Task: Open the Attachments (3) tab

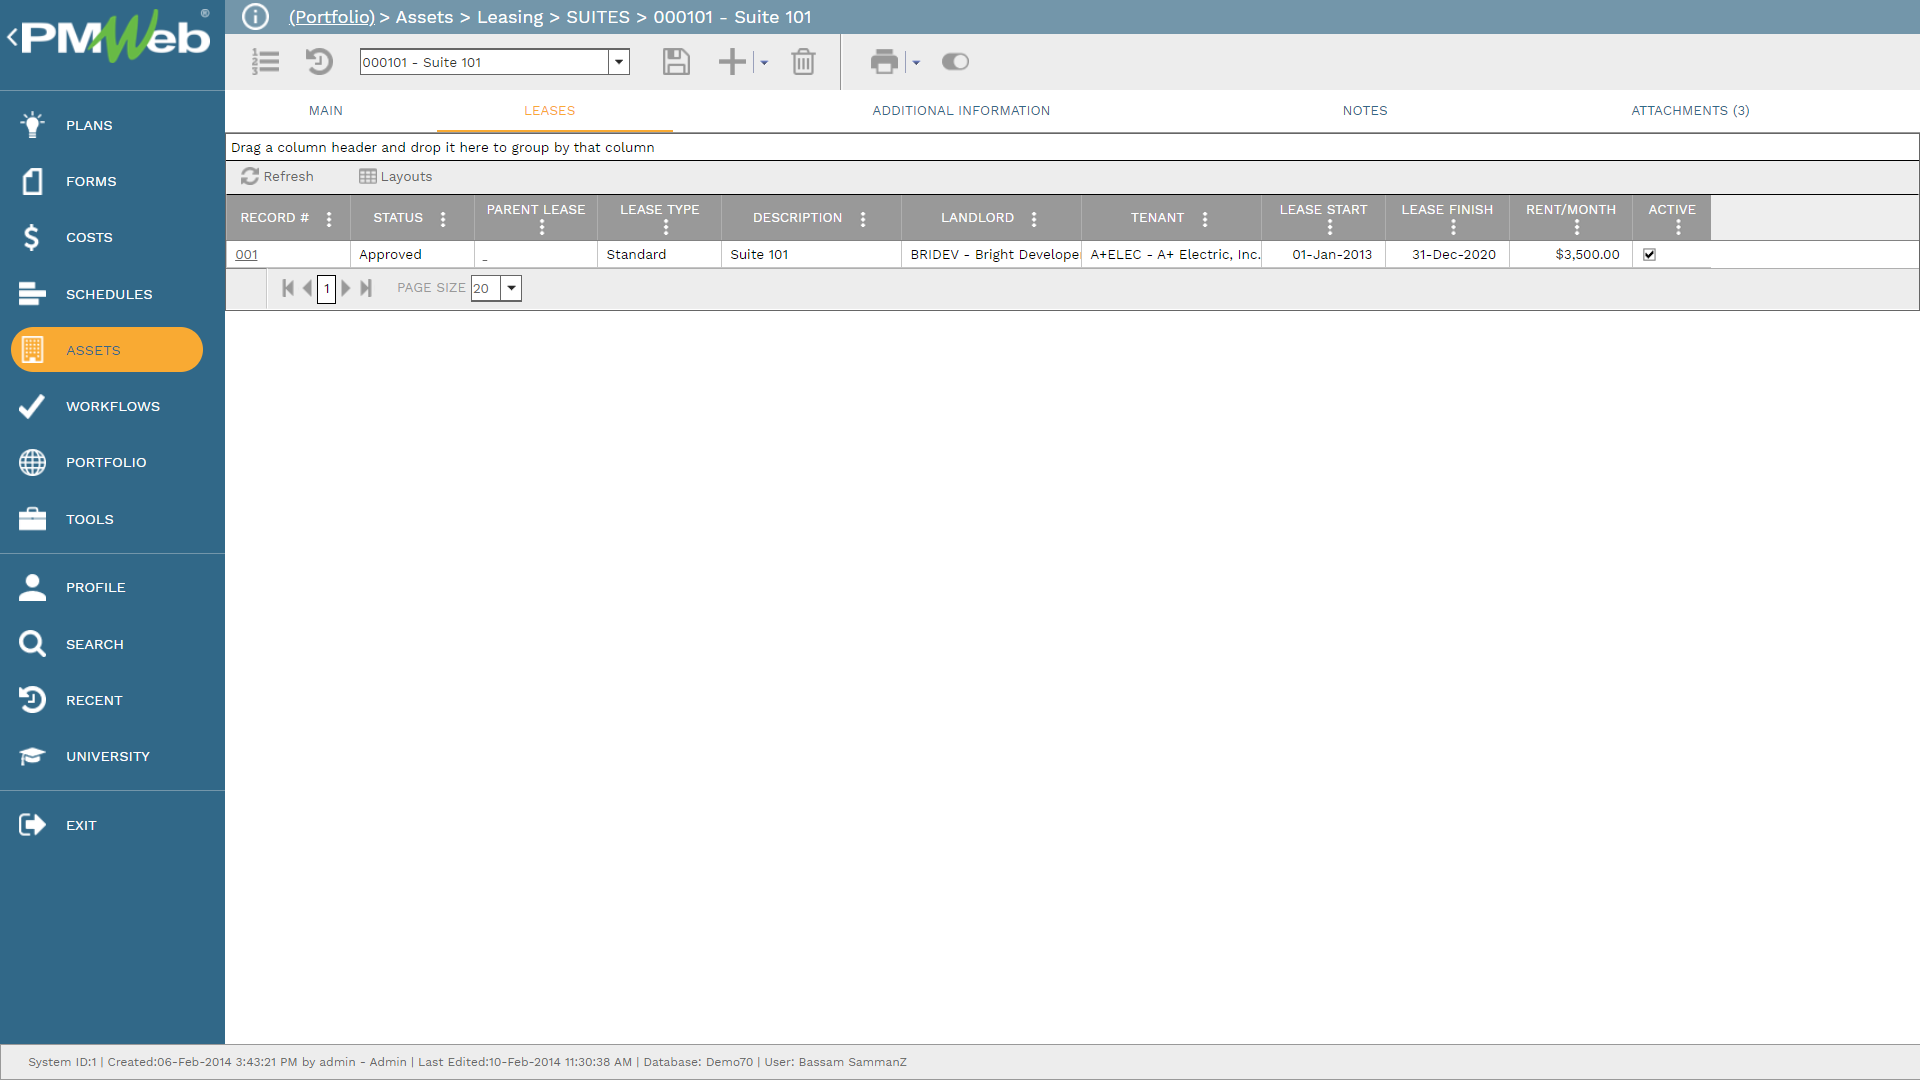Action: tap(1690, 111)
